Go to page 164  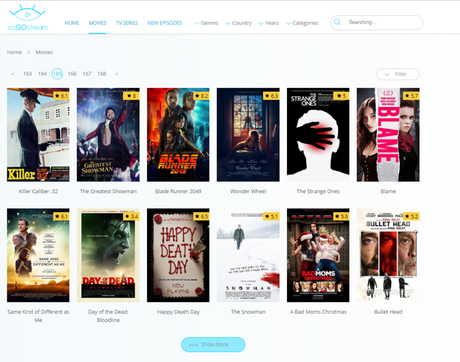(x=42, y=74)
